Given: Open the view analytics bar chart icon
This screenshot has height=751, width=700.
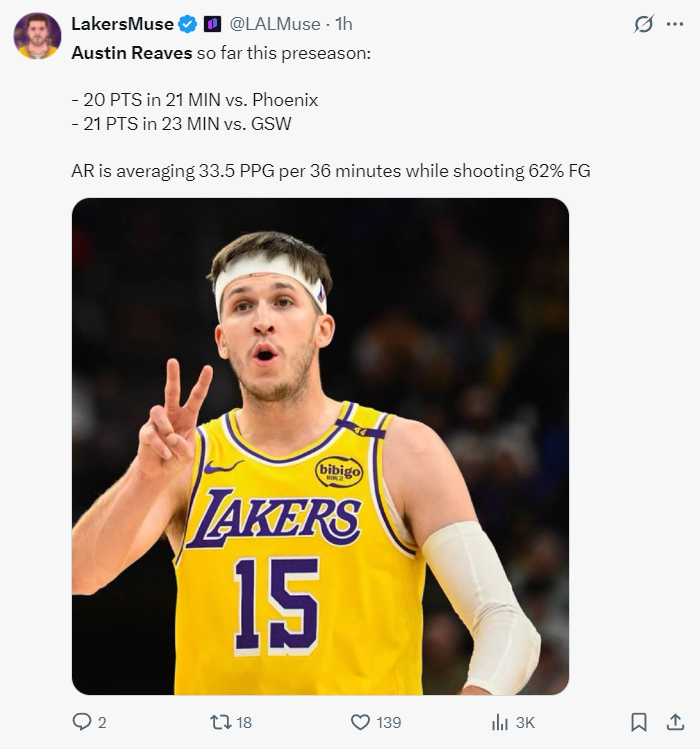Looking at the screenshot, I should (500, 722).
